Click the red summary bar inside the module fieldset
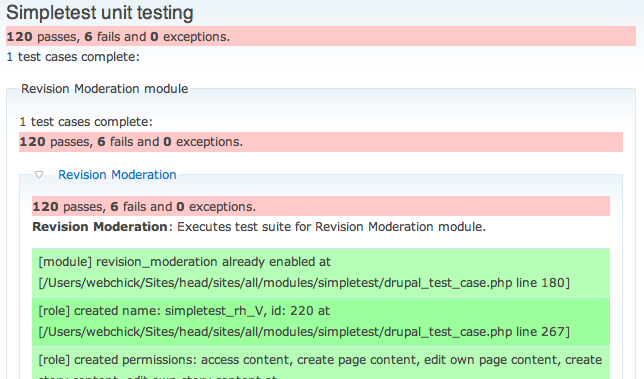The width and height of the screenshot is (644, 379). [321, 142]
